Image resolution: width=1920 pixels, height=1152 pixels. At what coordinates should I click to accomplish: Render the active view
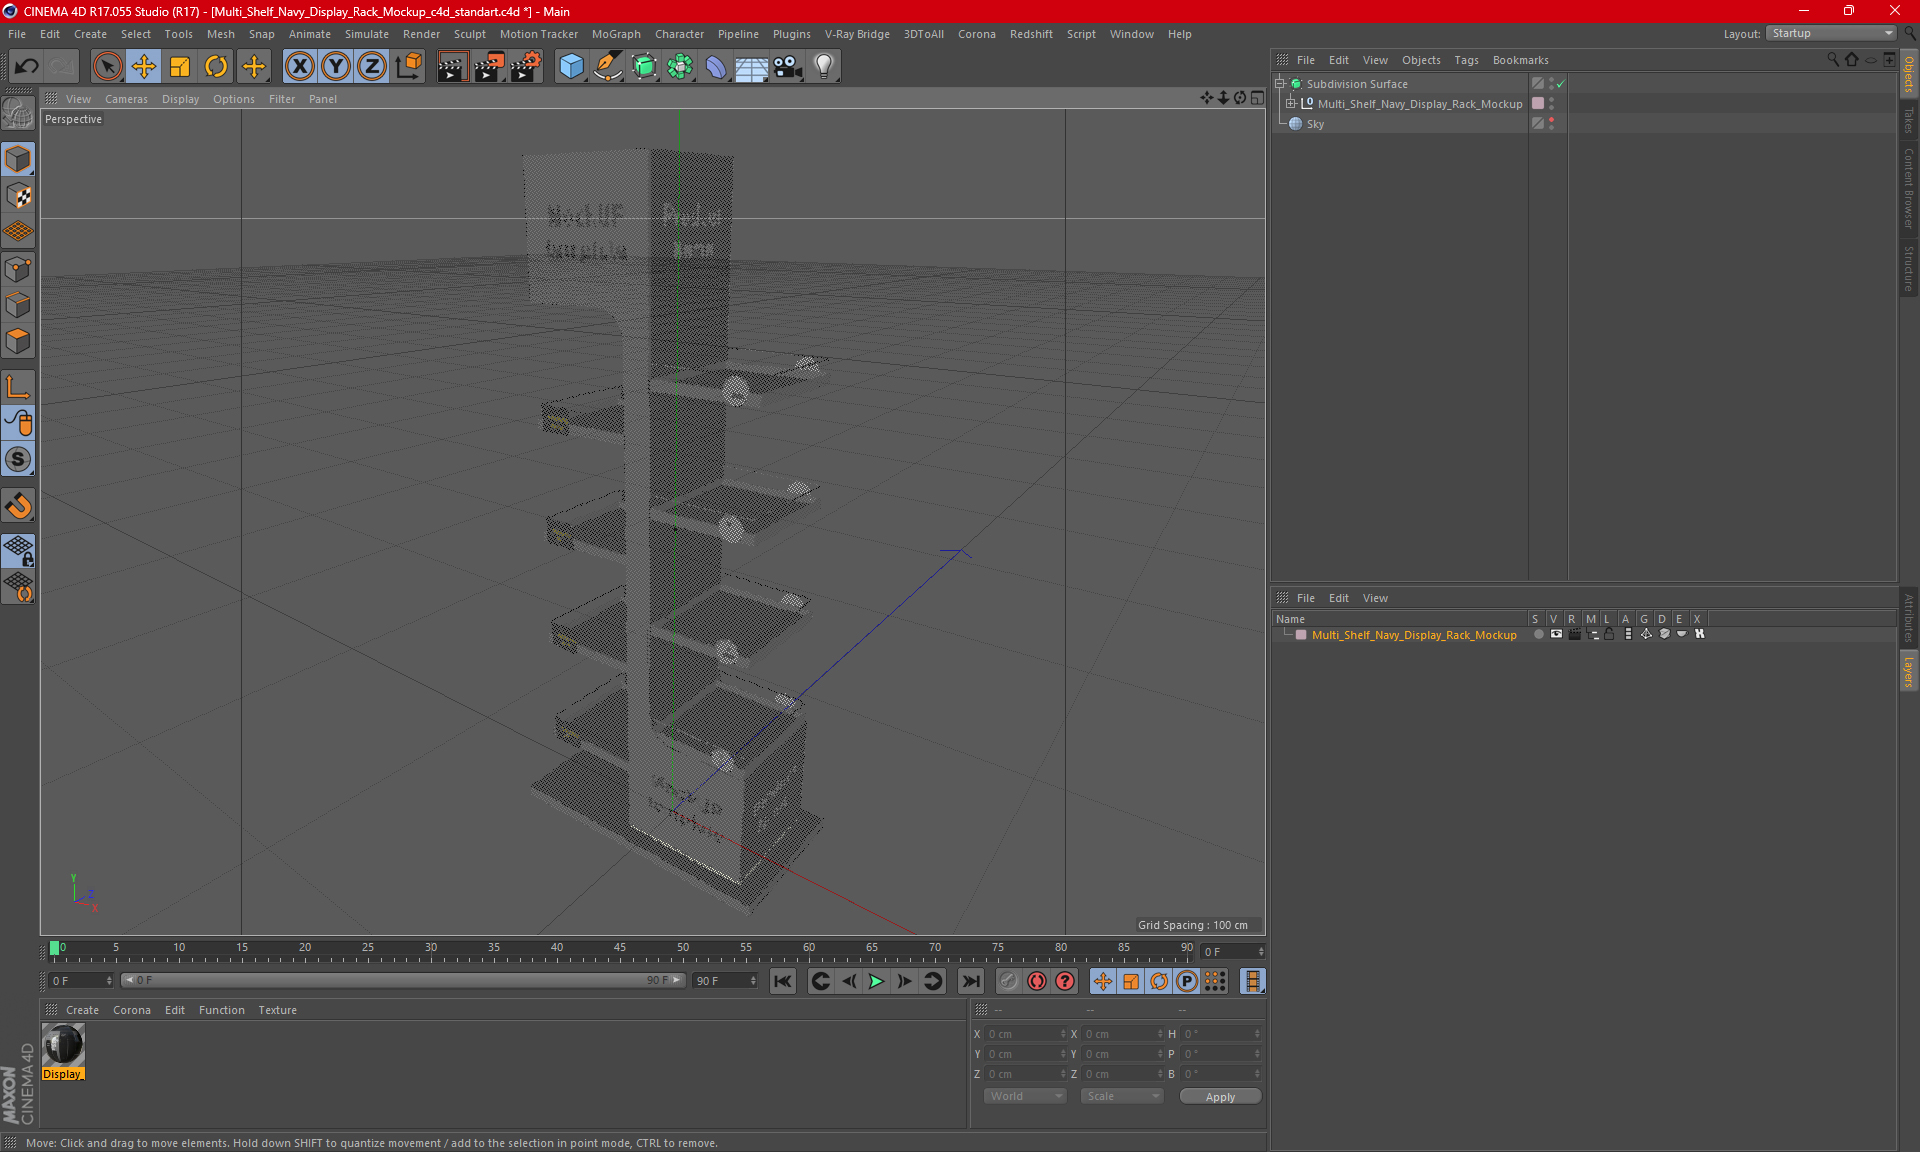point(452,66)
